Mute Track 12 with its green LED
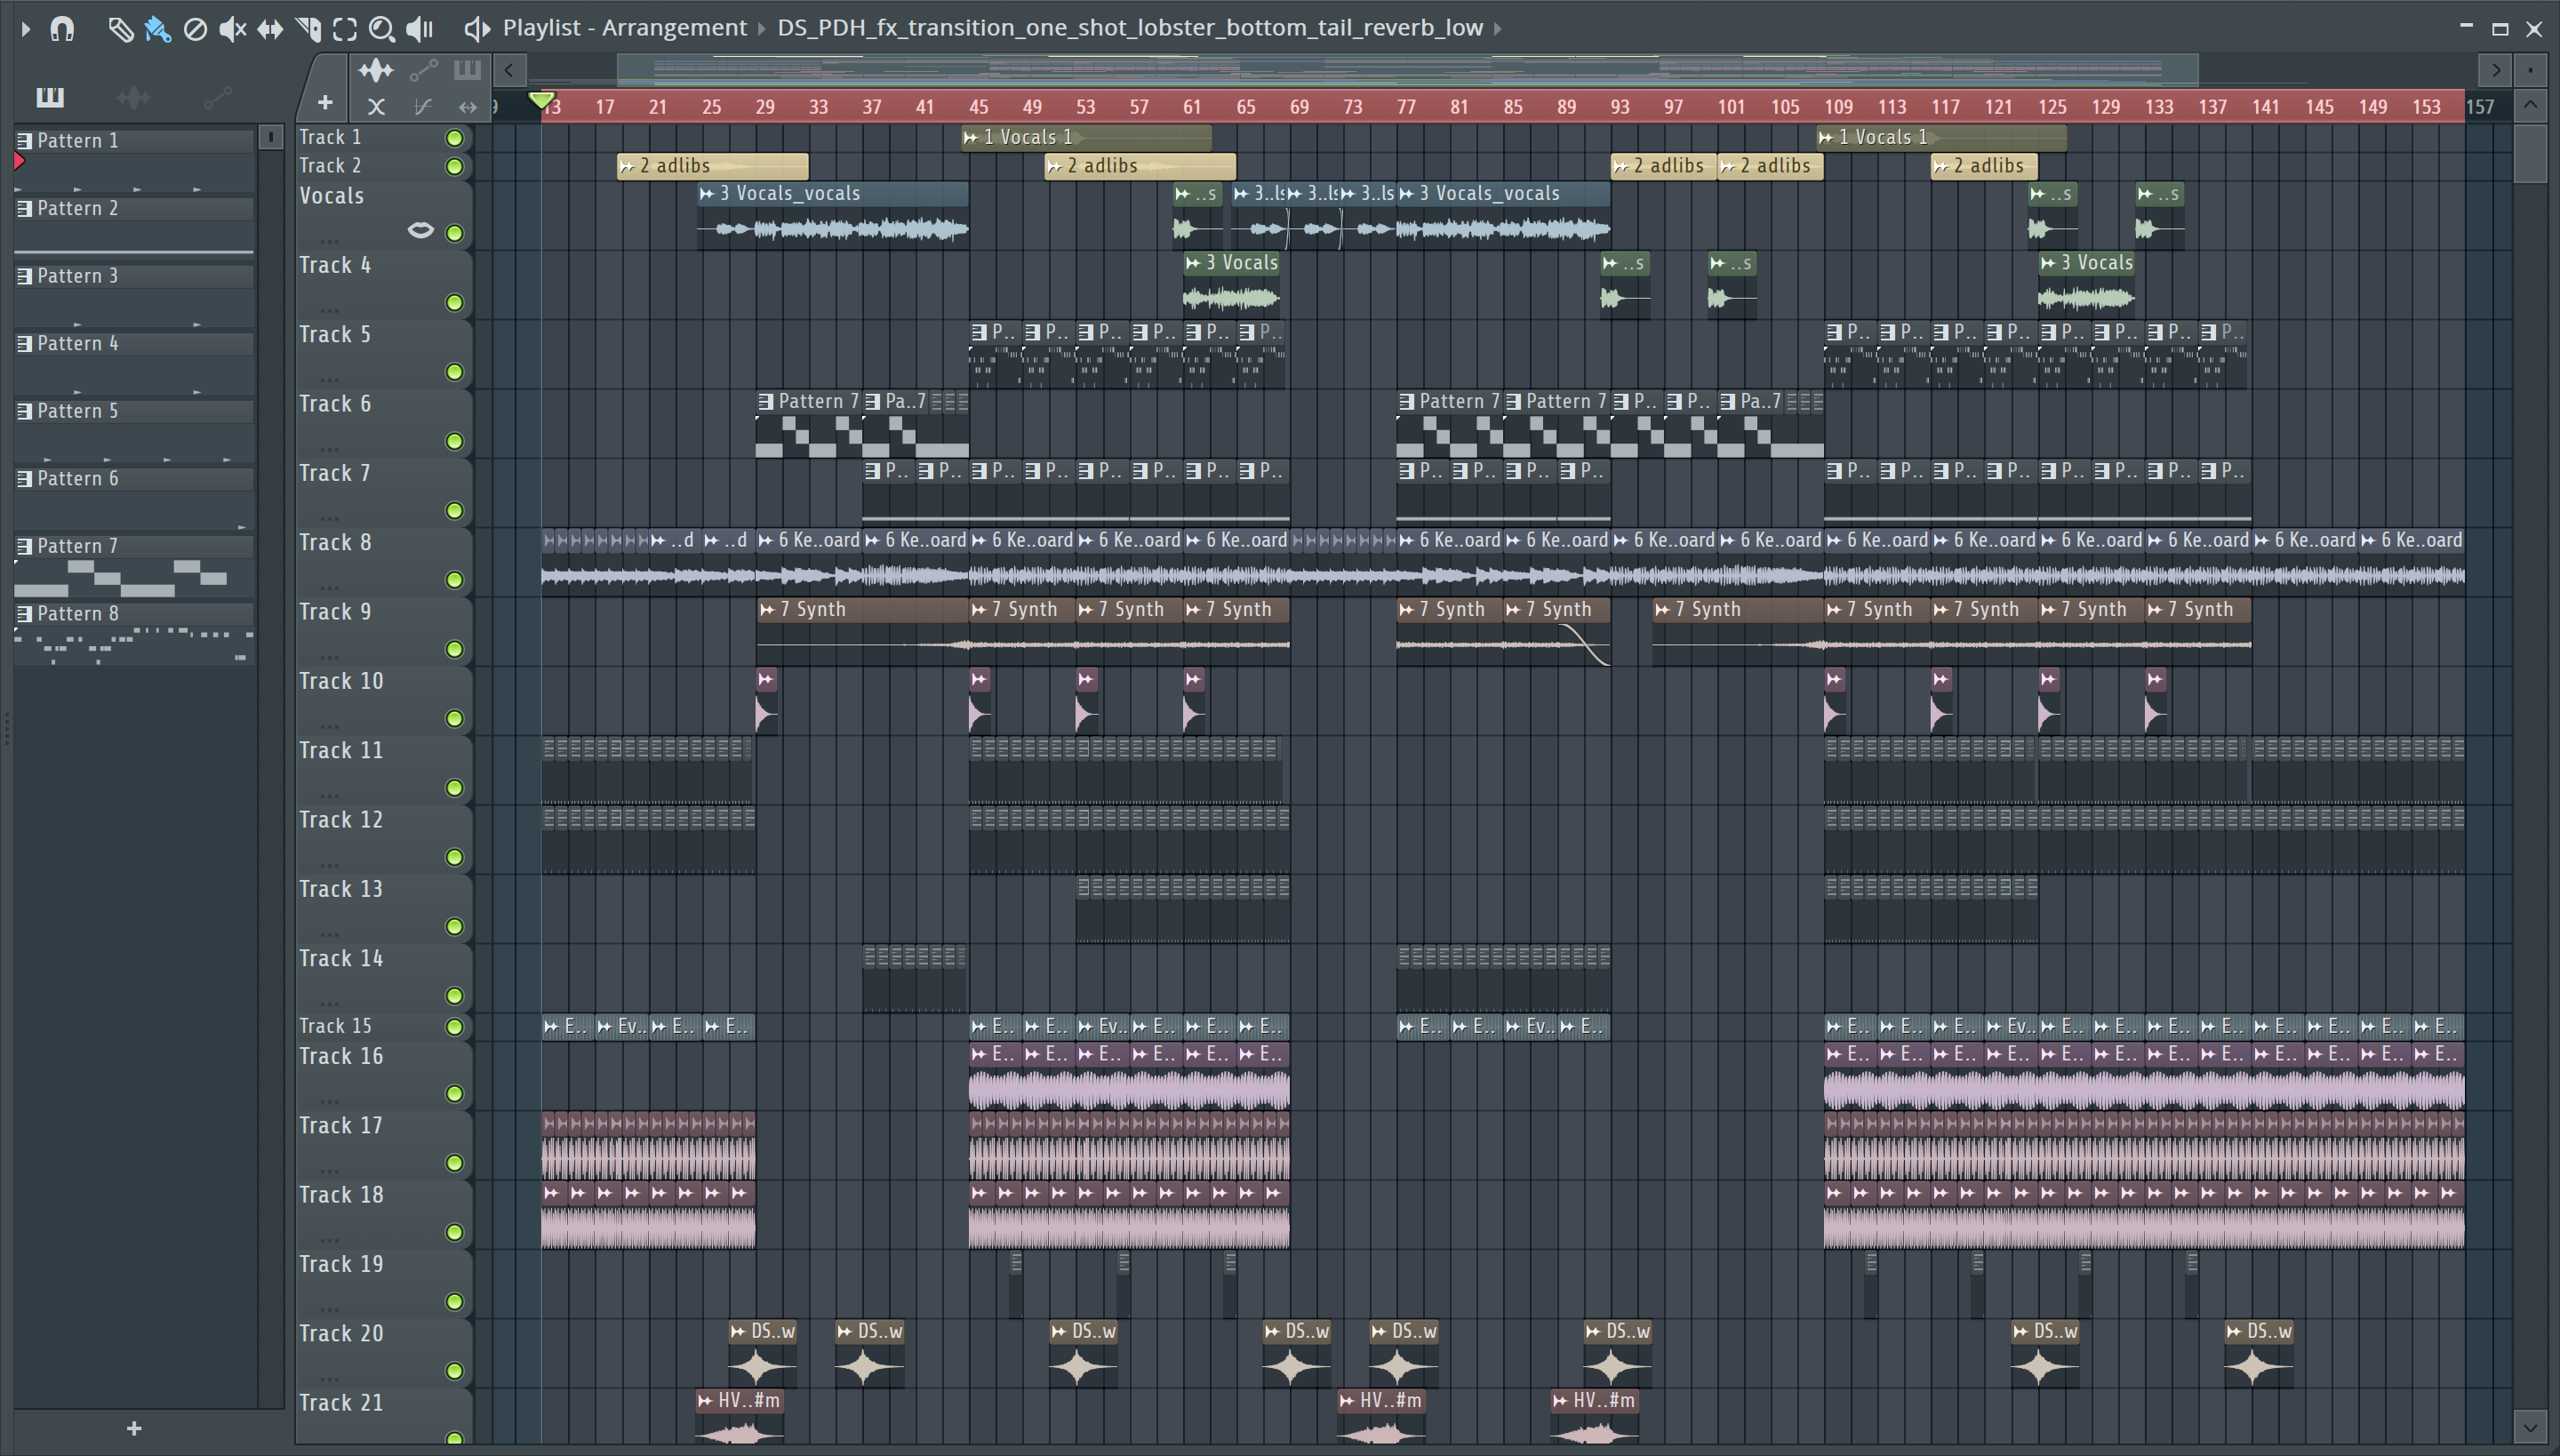Screen dimensions: 2560x1456 pos(454,857)
